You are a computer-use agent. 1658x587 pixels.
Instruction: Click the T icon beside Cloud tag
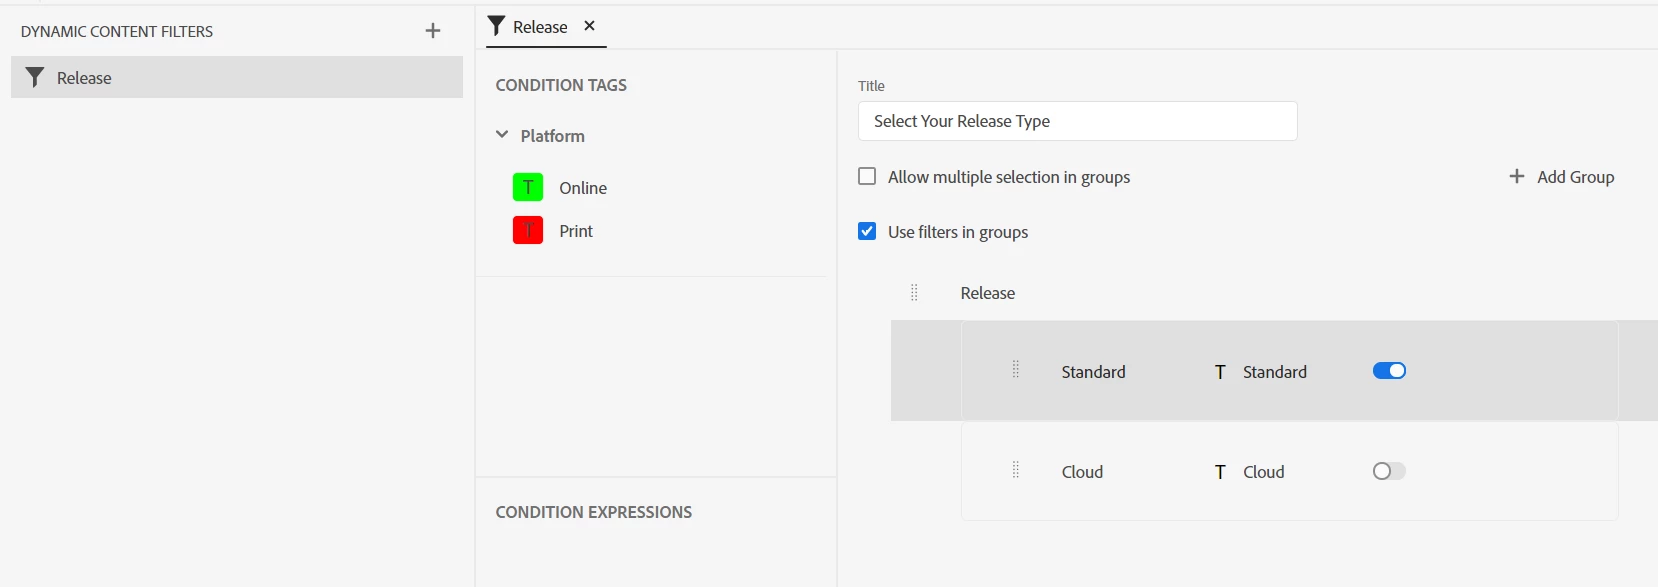1220,472
